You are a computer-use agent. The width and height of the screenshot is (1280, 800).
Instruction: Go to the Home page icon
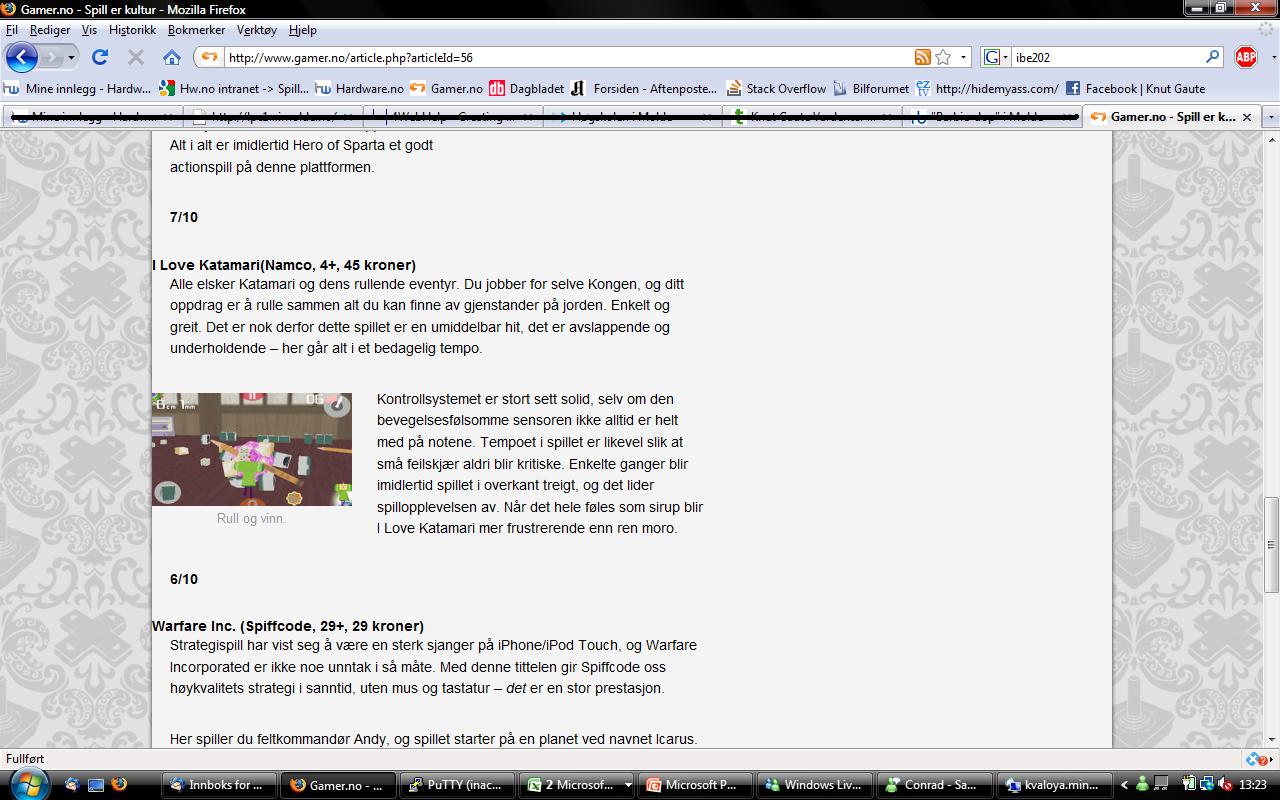[172, 57]
